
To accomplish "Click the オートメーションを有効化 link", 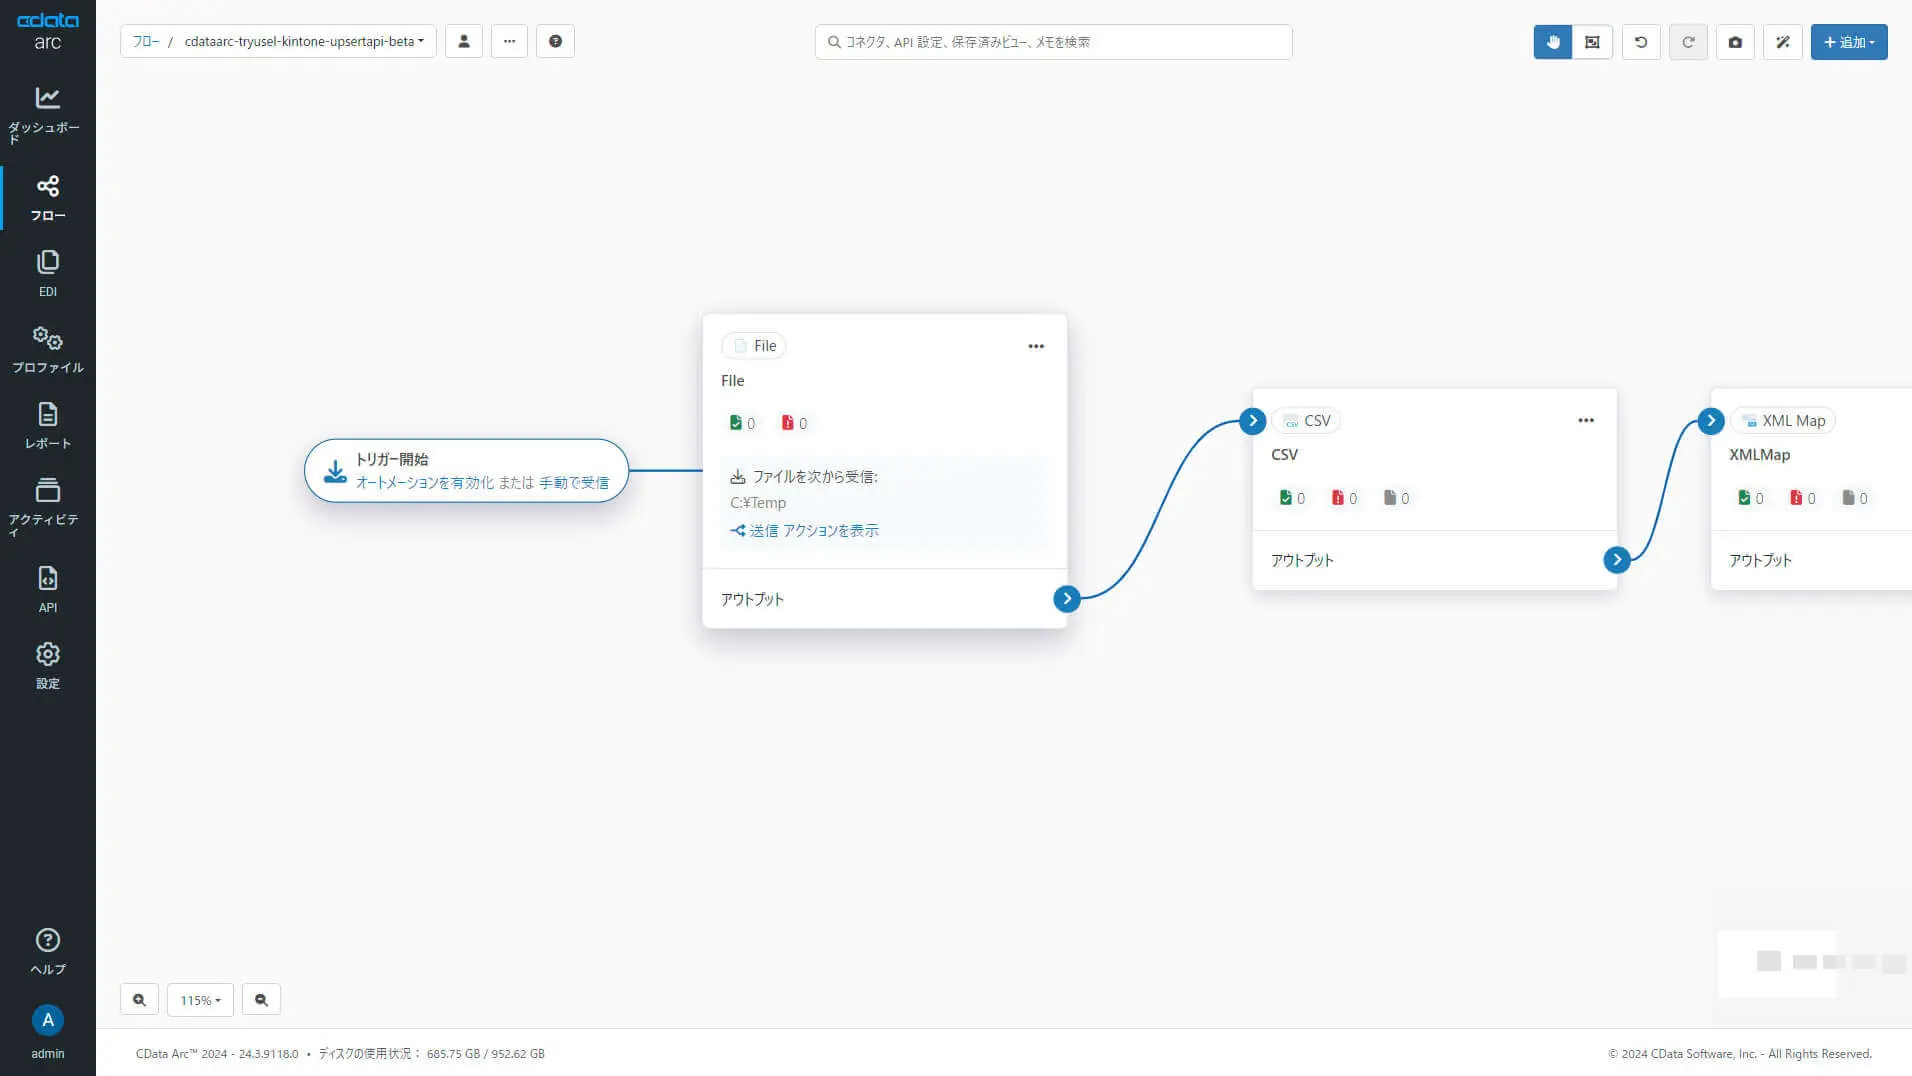I will 425,483.
